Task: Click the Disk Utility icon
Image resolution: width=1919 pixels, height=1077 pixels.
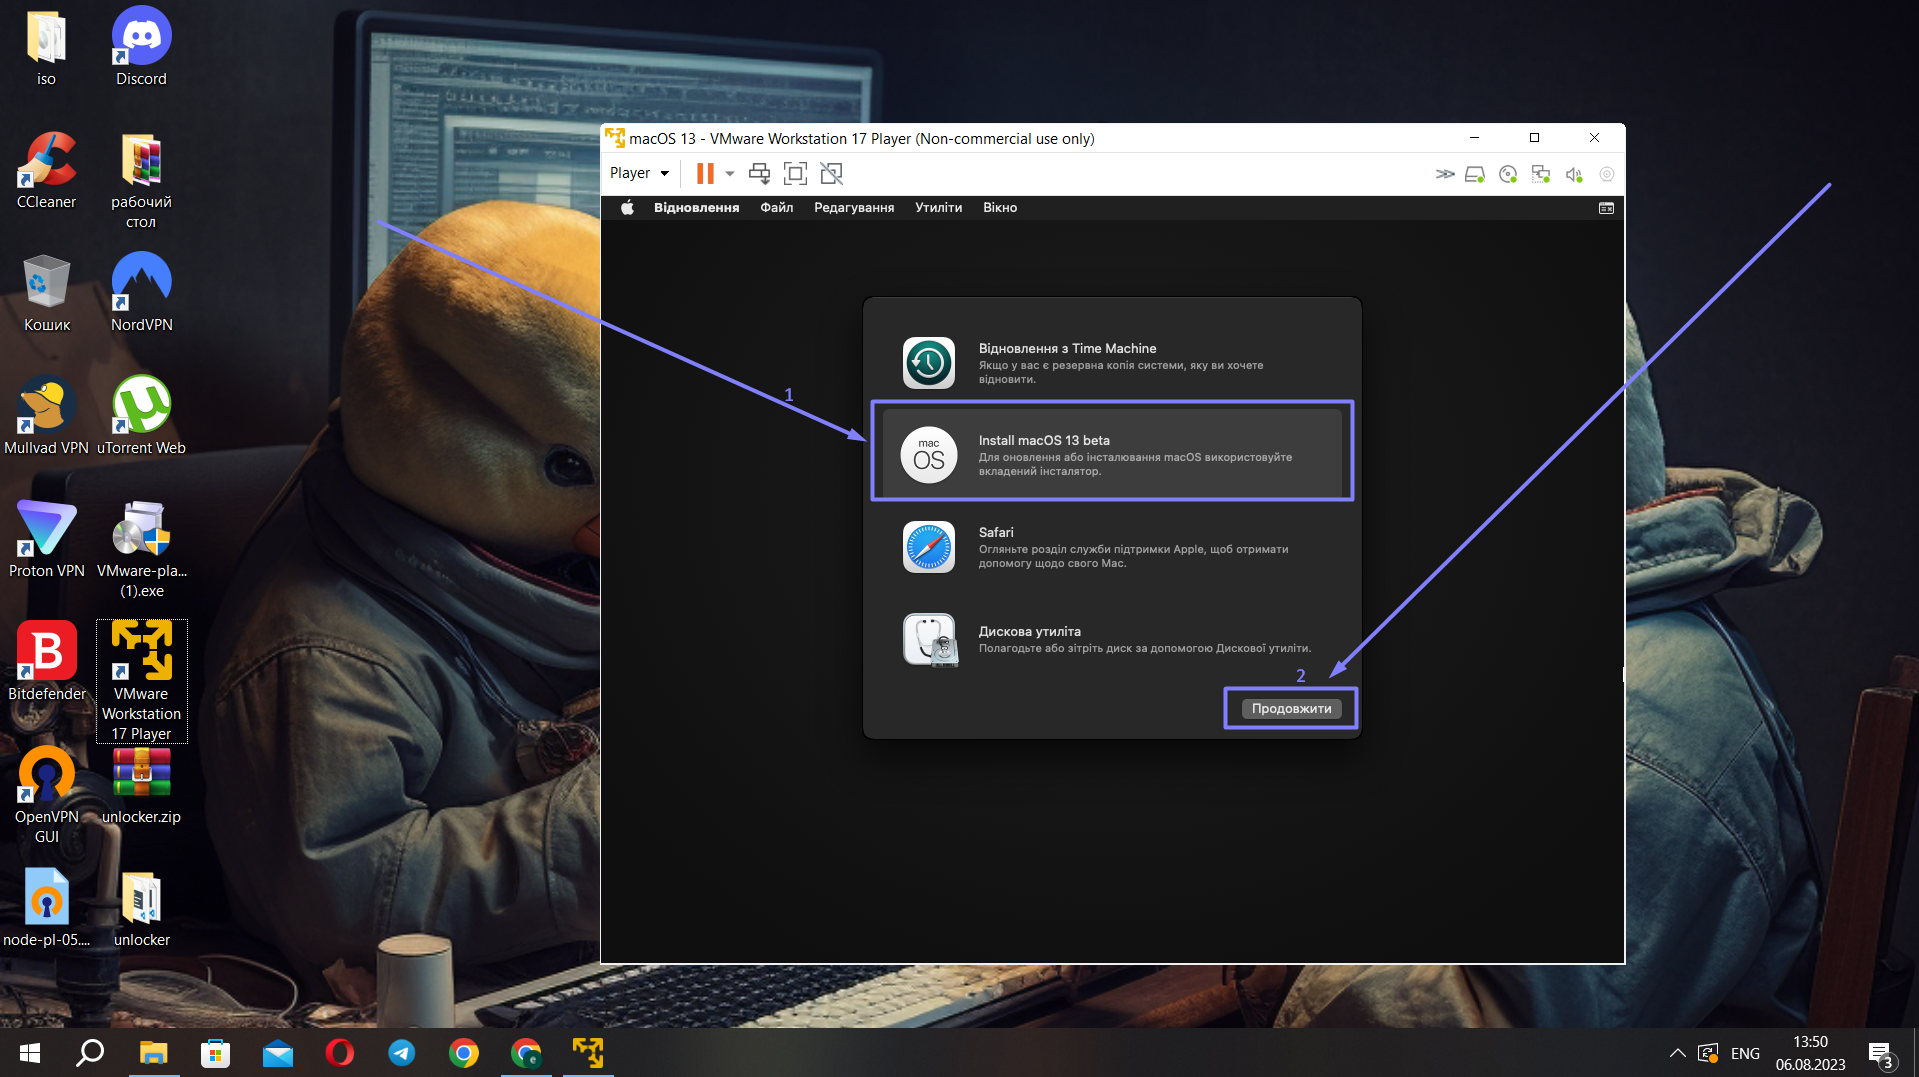Action: 930,640
